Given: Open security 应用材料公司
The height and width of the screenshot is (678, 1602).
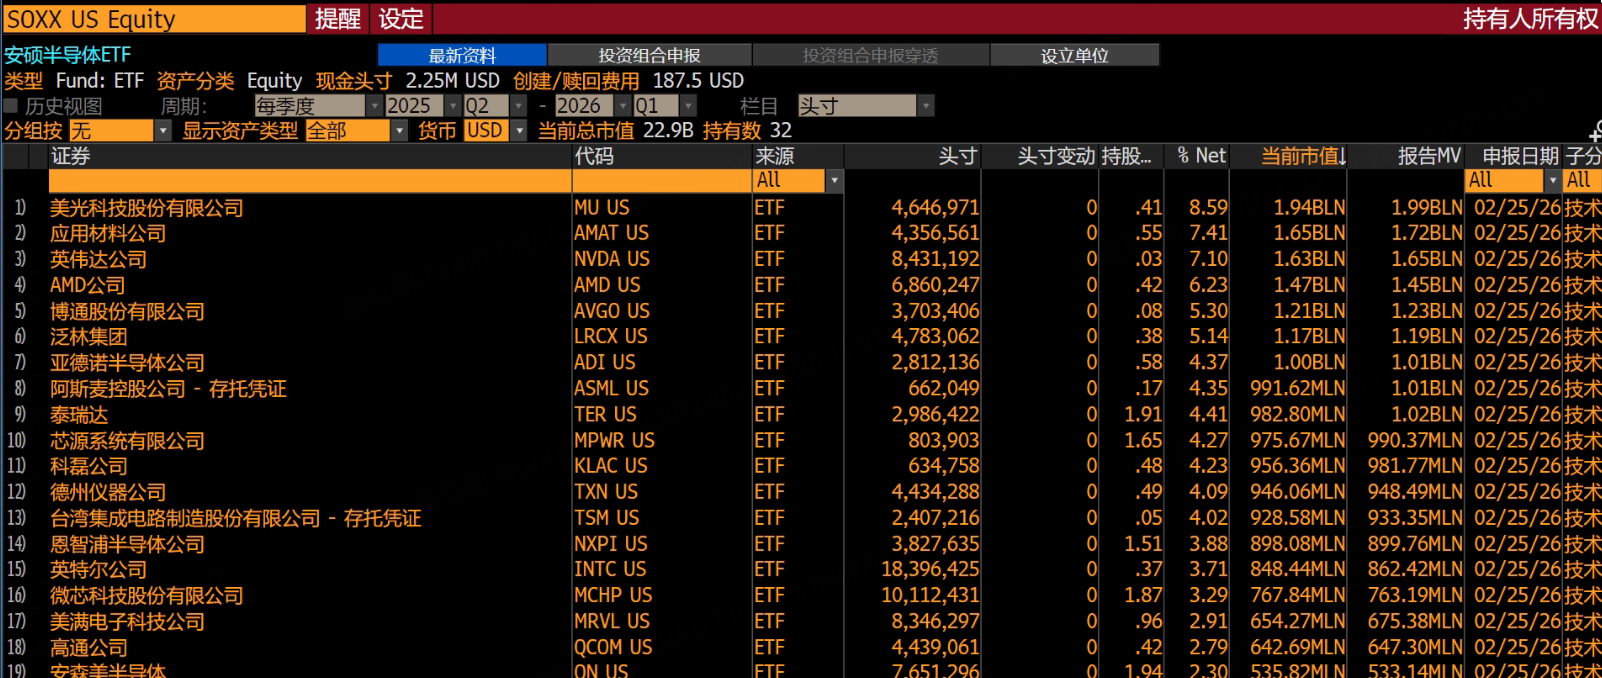Looking at the screenshot, I should (x=108, y=233).
